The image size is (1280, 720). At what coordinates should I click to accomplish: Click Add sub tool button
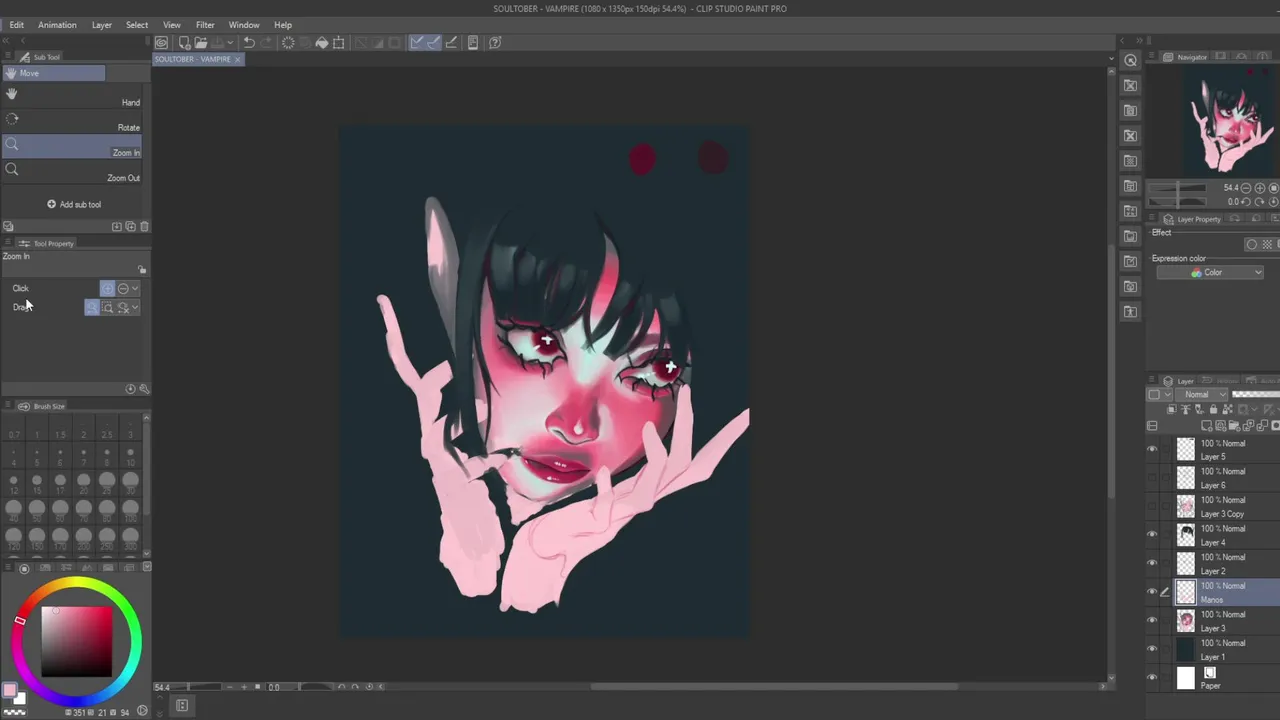tap(74, 204)
